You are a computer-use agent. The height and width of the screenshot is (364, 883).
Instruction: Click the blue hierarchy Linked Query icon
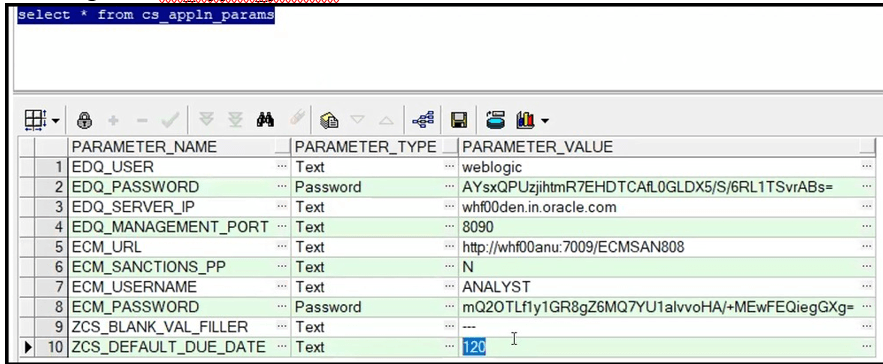pyautogui.click(x=423, y=119)
